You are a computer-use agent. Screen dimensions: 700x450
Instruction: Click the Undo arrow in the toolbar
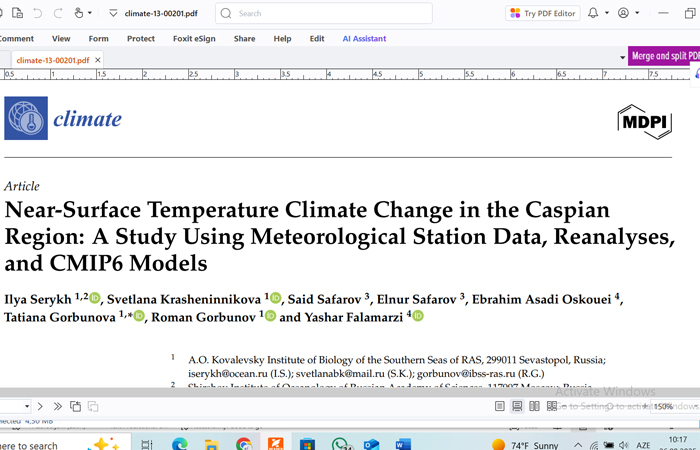(38, 13)
